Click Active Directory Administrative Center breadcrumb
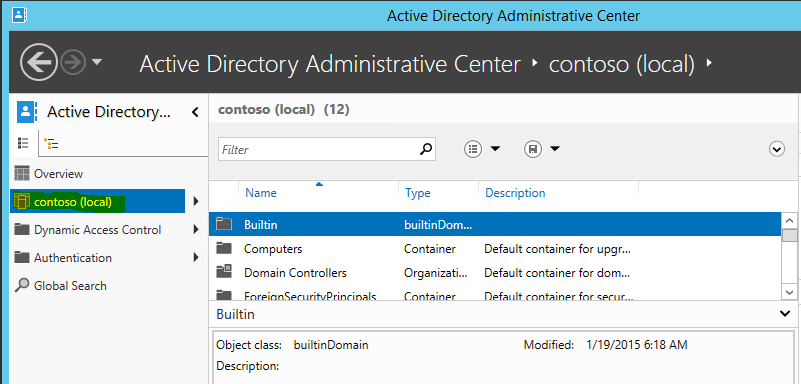Viewport: 801px width, 384px height. click(x=330, y=64)
